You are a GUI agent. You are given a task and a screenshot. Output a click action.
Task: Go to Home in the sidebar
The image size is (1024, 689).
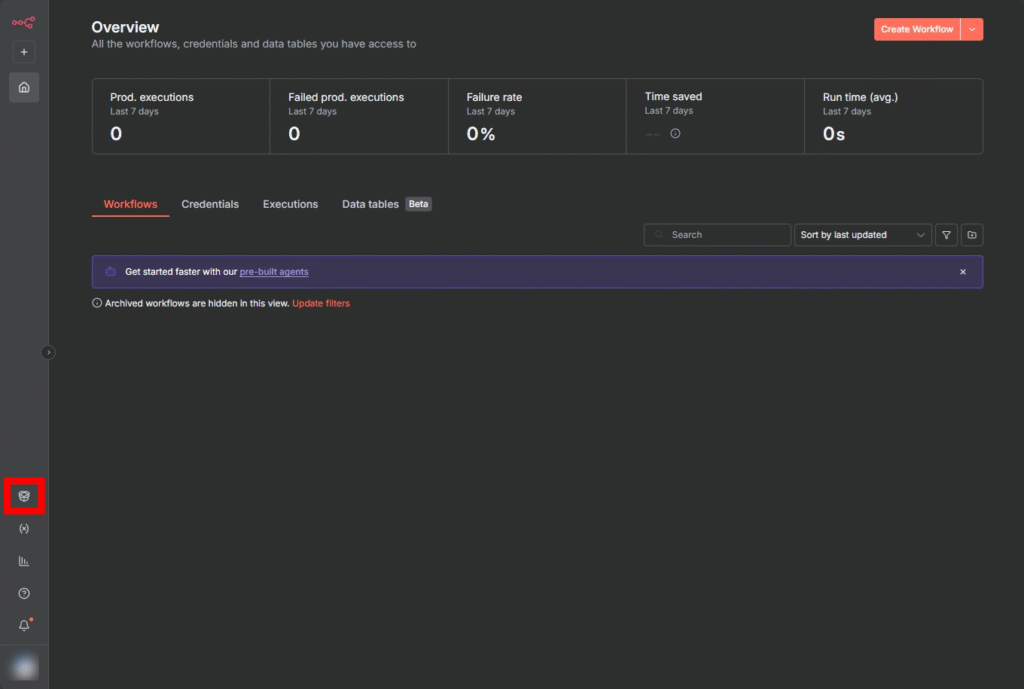point(24,87)
